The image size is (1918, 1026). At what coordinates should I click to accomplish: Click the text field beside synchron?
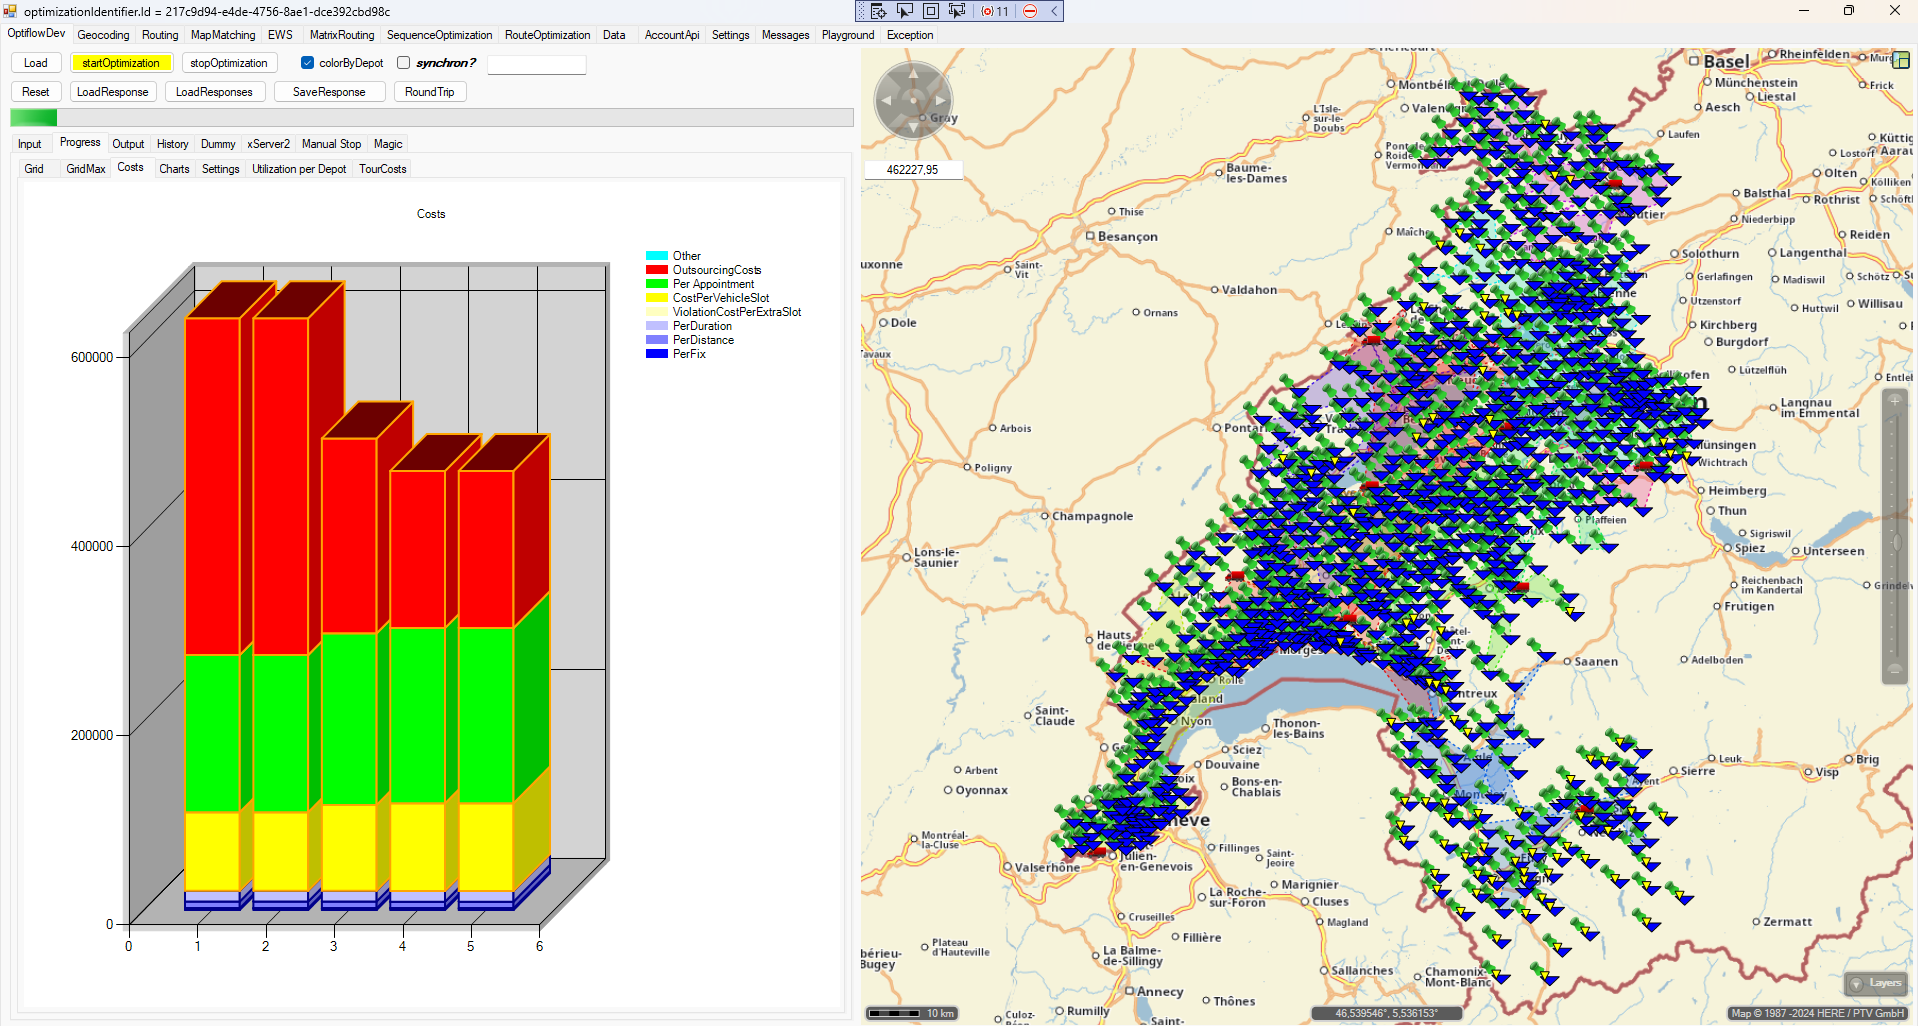536,64
